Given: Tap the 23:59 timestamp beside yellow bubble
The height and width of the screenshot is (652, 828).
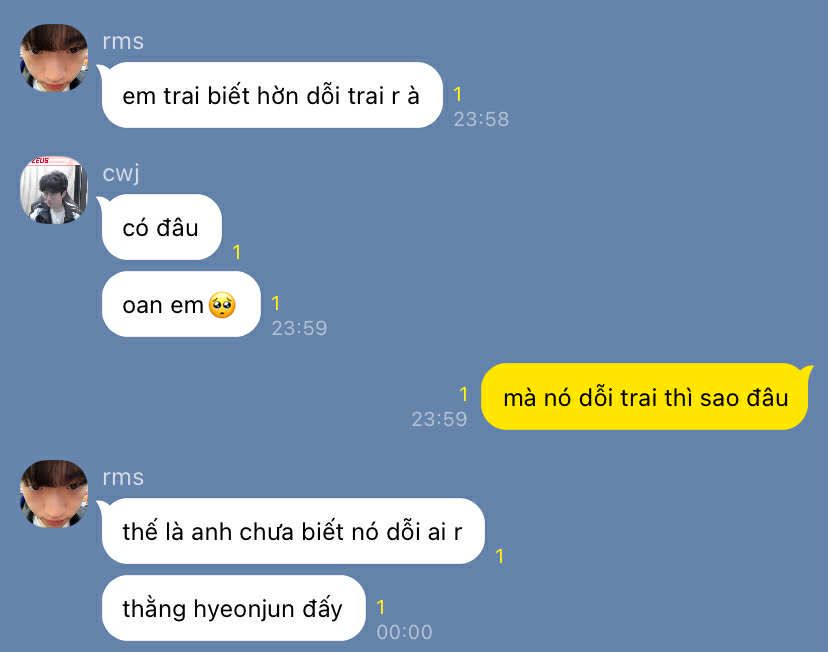Looking at the screenshot, I should pos(439,419).
